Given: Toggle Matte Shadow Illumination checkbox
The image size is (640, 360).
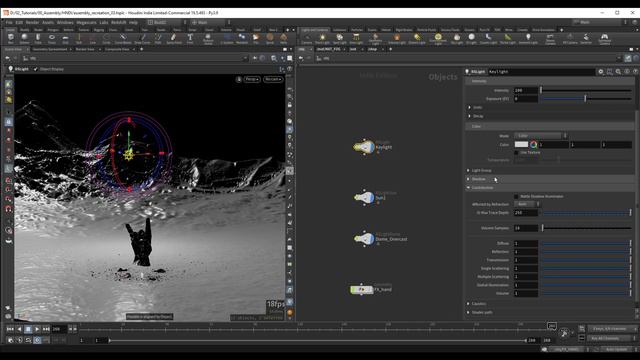Looking at the screenshot, I should 516,196.
